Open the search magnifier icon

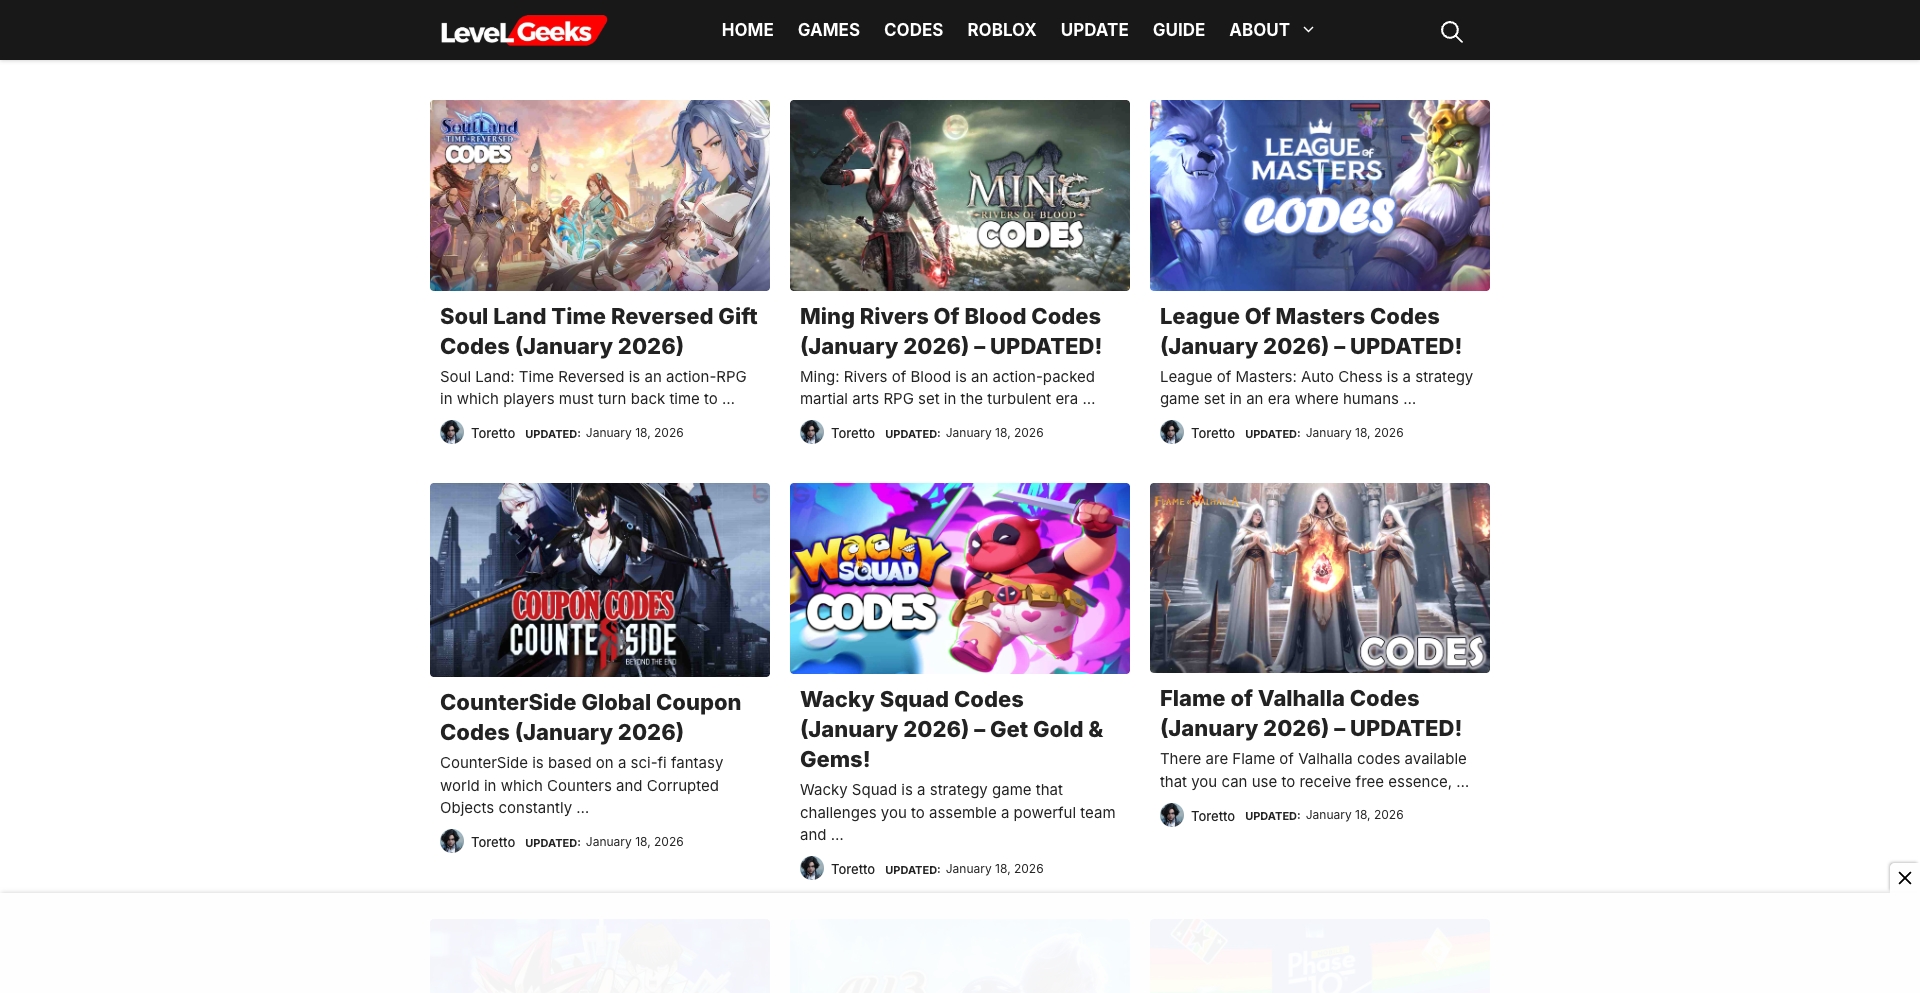click(1451, 31)
